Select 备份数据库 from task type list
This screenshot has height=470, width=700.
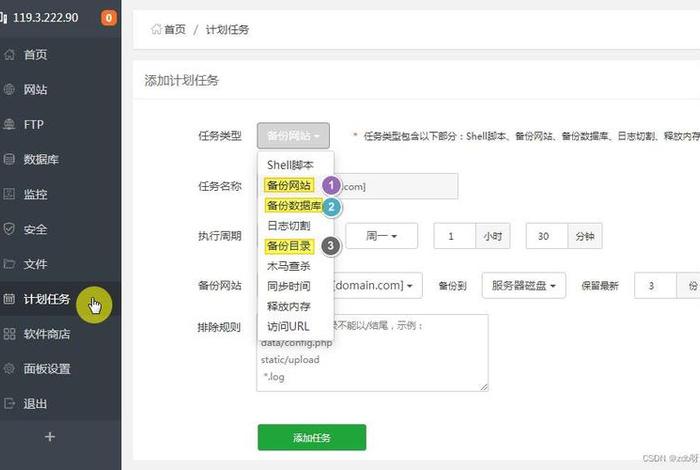[294, 206]
